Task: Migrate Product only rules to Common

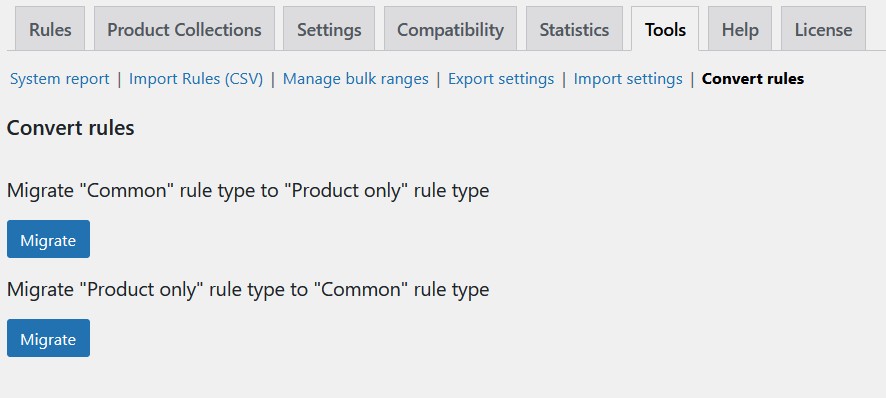Action: point(48,338)
